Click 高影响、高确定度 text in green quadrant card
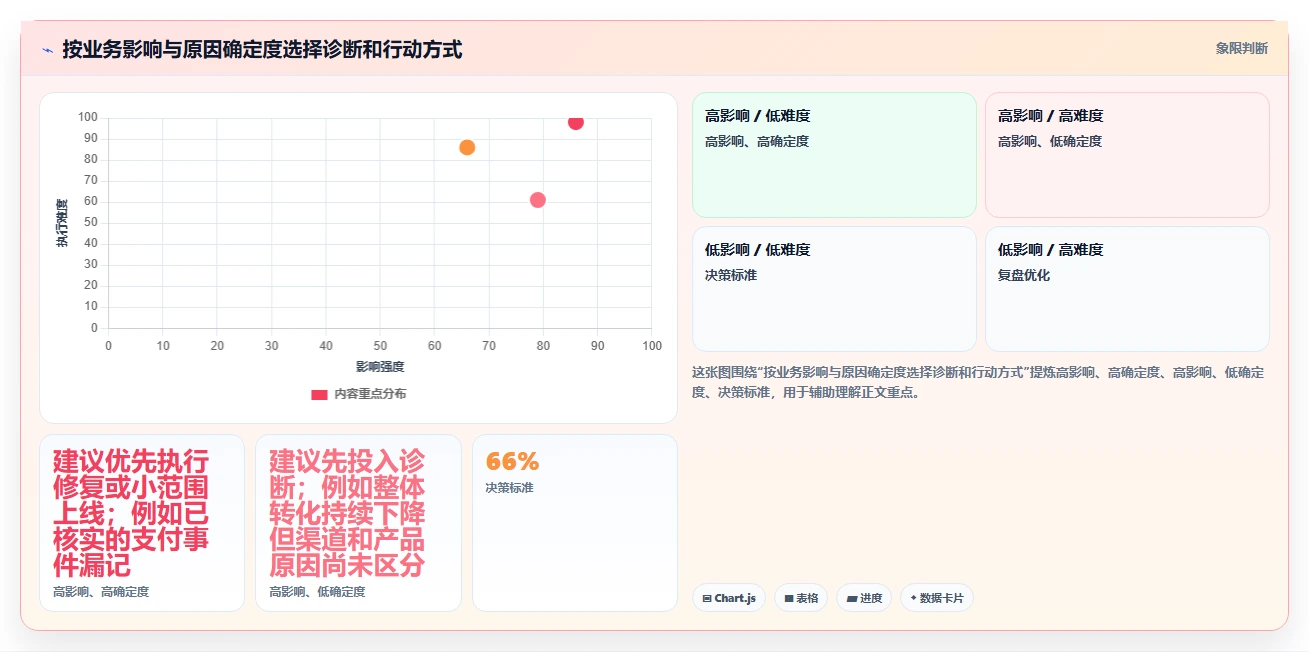The height and width of the screenshot is (652, 1309). (757, 142)
